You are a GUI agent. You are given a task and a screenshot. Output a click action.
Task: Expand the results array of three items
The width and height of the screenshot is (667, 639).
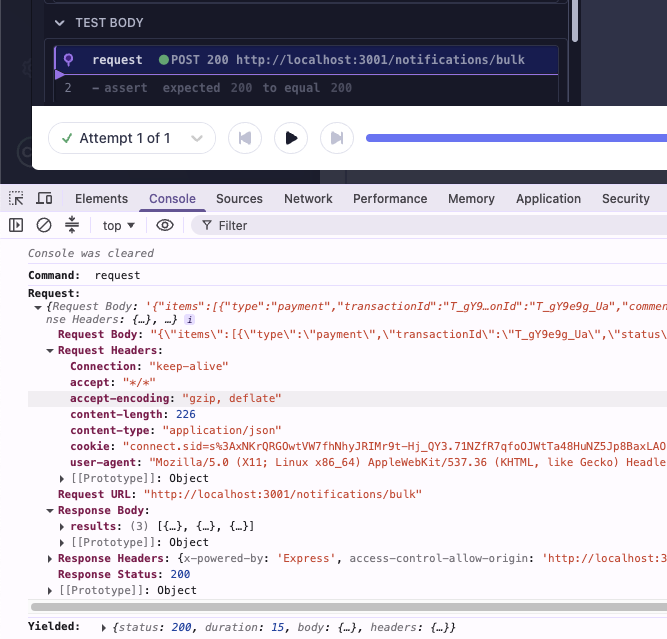(62, 527)
